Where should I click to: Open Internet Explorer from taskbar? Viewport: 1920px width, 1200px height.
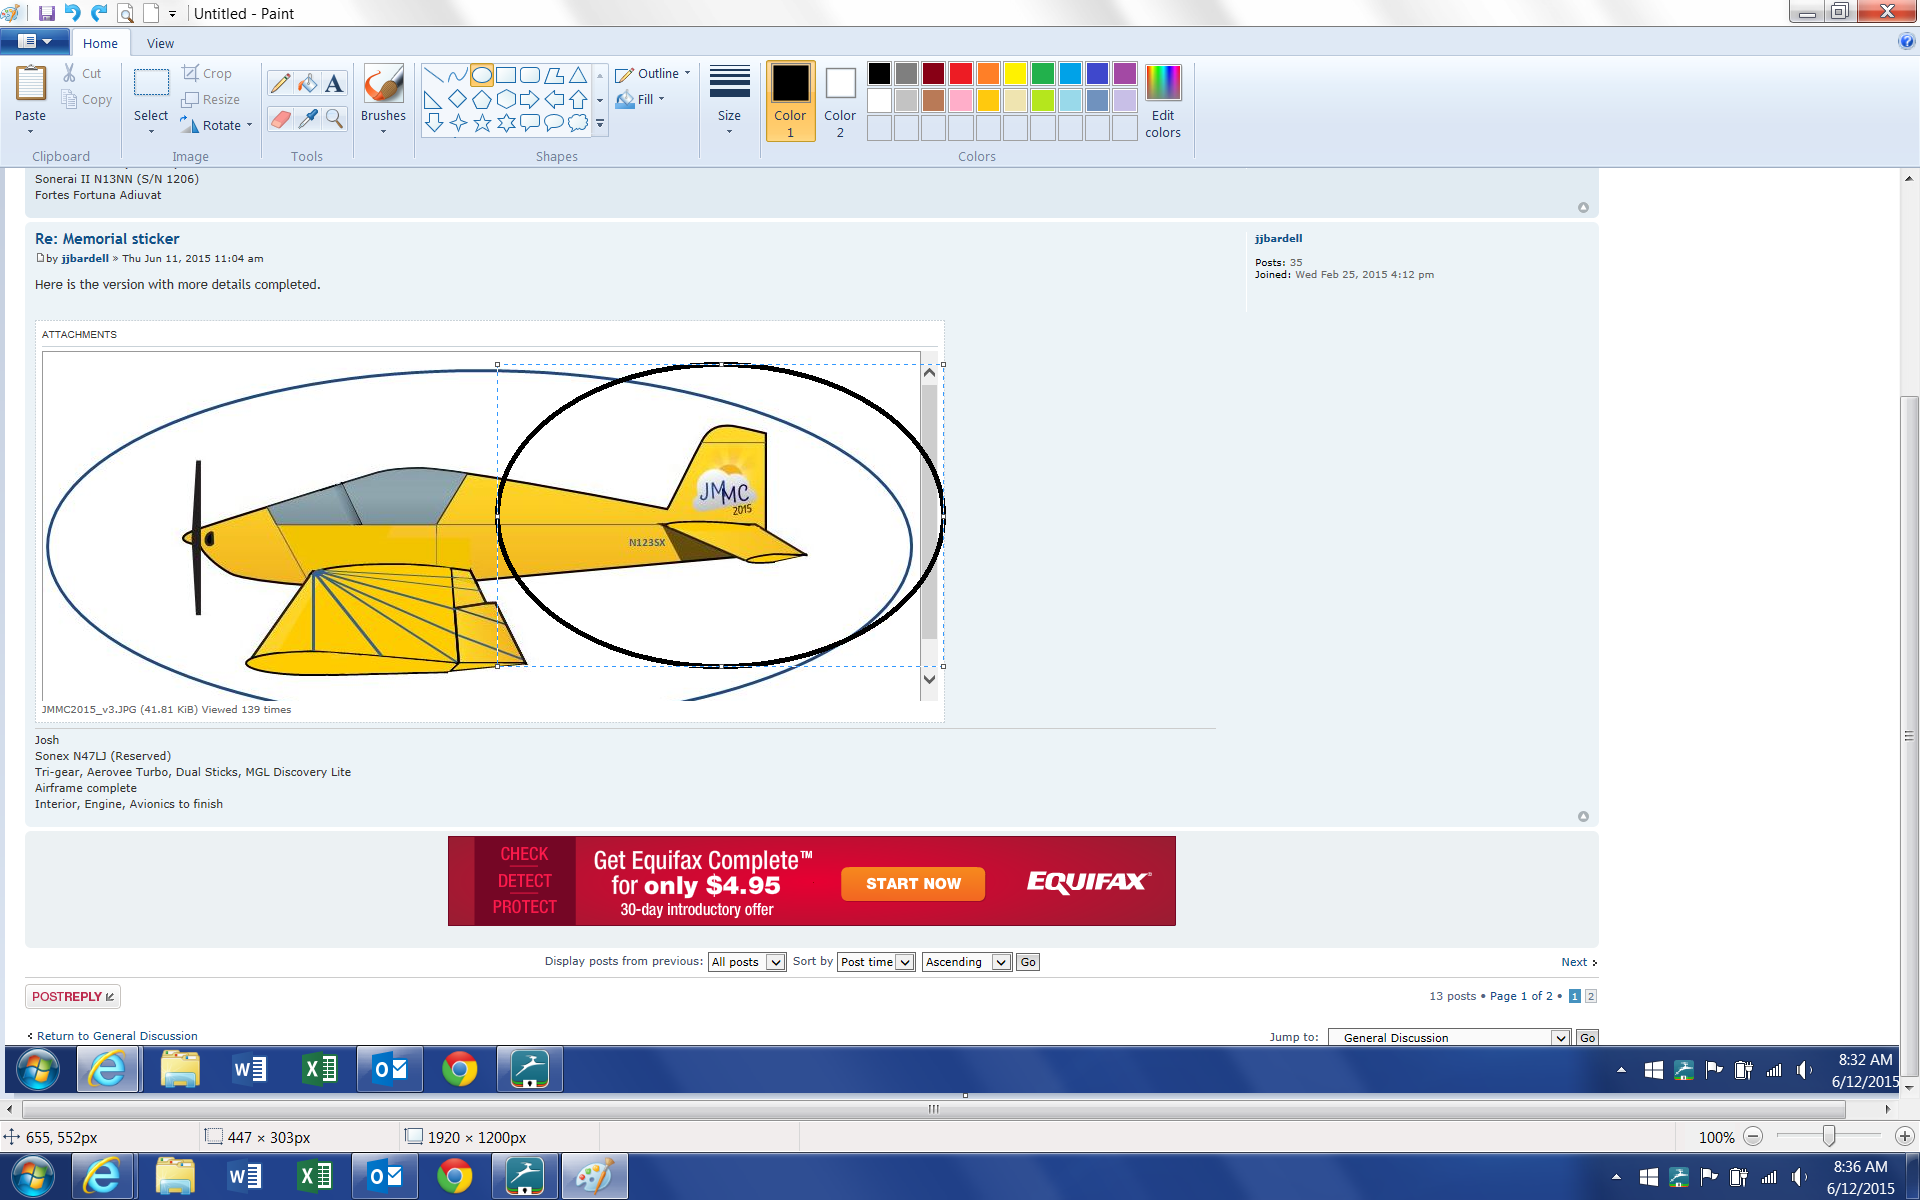(x=102, y=1176)
